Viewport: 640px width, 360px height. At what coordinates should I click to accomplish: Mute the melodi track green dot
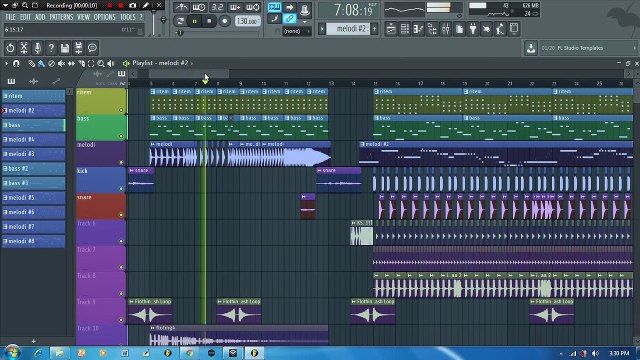coord(121,162)
